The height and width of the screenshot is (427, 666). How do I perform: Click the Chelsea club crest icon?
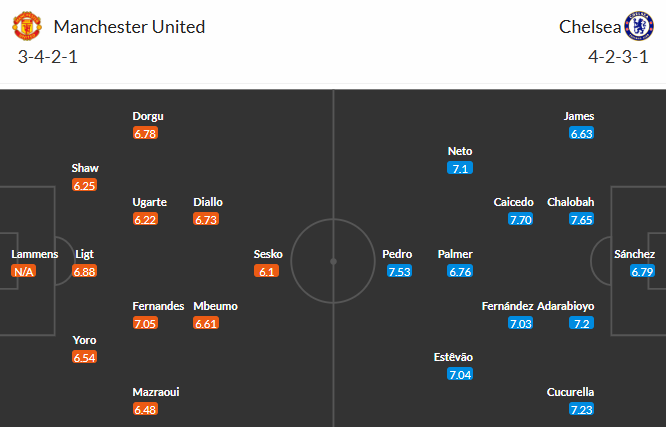pos(637,26)
